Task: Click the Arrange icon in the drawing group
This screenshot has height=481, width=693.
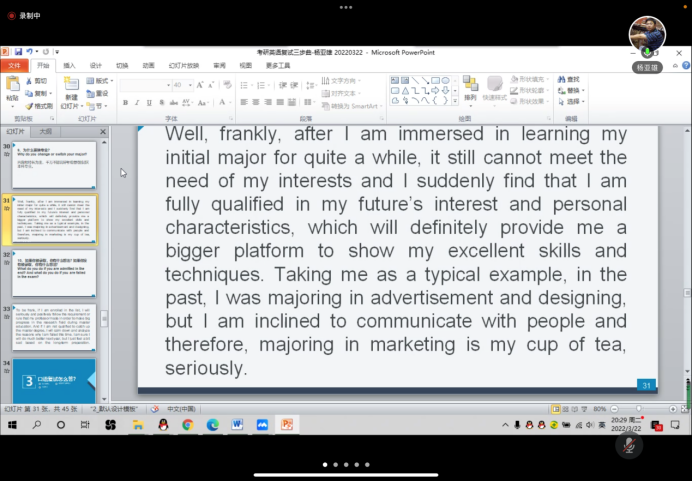Action: tap(470, 87)
